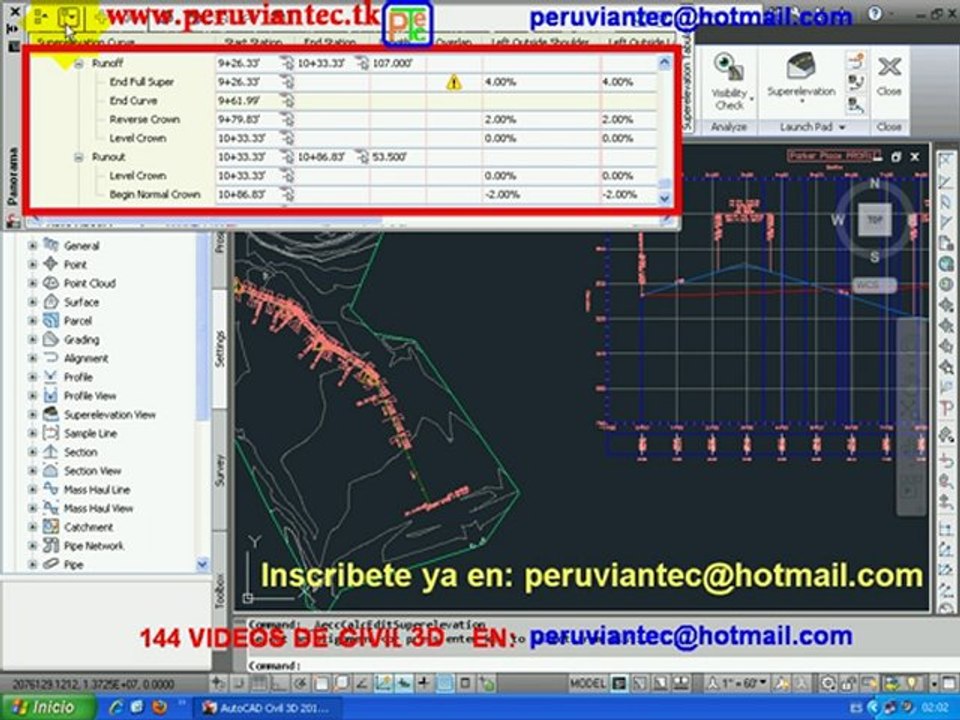Click the toolbar lock icon in status bar

coord(849,683)
